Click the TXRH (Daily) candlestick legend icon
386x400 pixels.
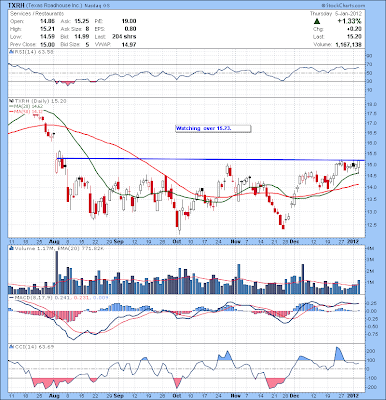coord(10,101)
